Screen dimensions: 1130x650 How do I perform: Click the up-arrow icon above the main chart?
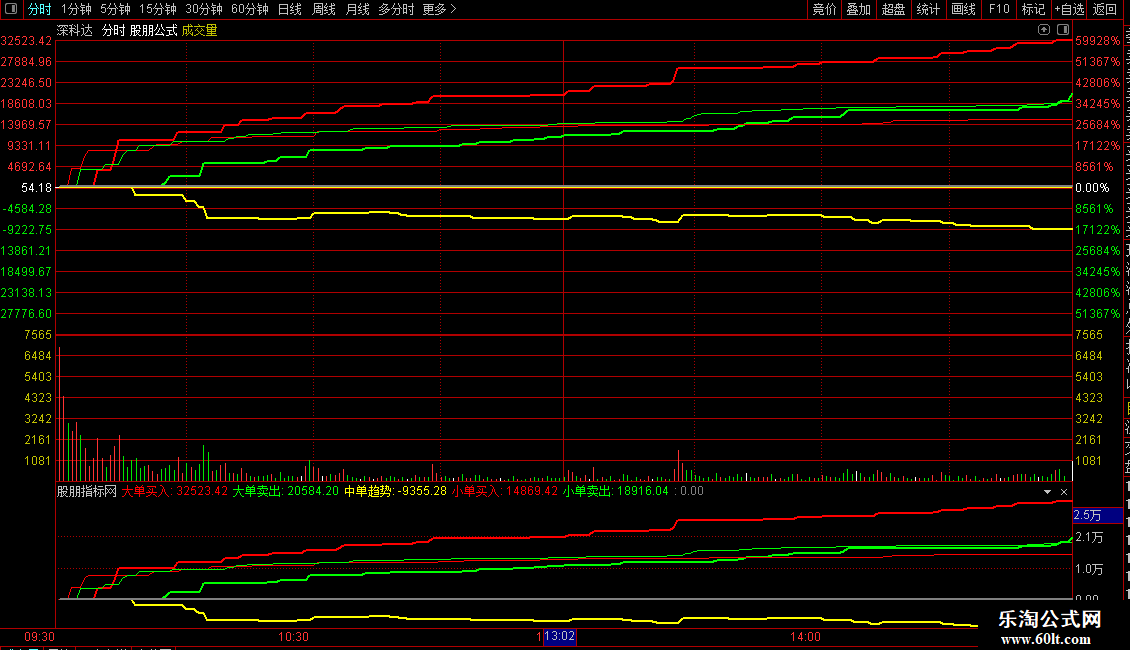tap(1044, 30)
